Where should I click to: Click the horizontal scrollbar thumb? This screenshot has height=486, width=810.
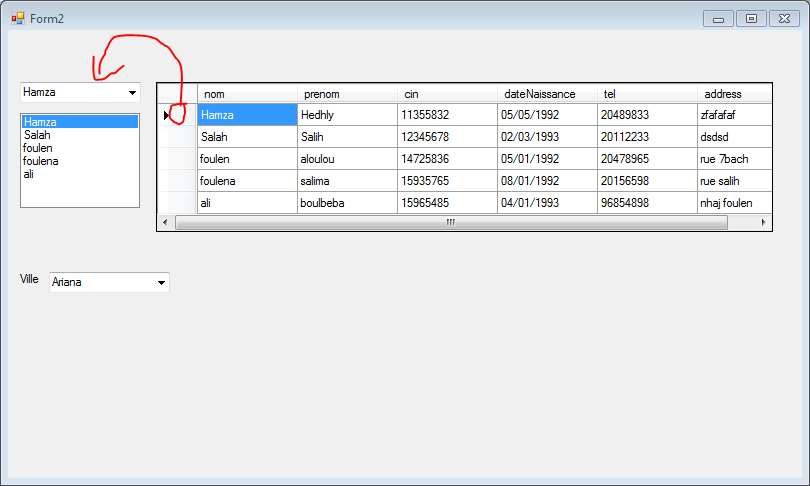click(x=451, y=223)
